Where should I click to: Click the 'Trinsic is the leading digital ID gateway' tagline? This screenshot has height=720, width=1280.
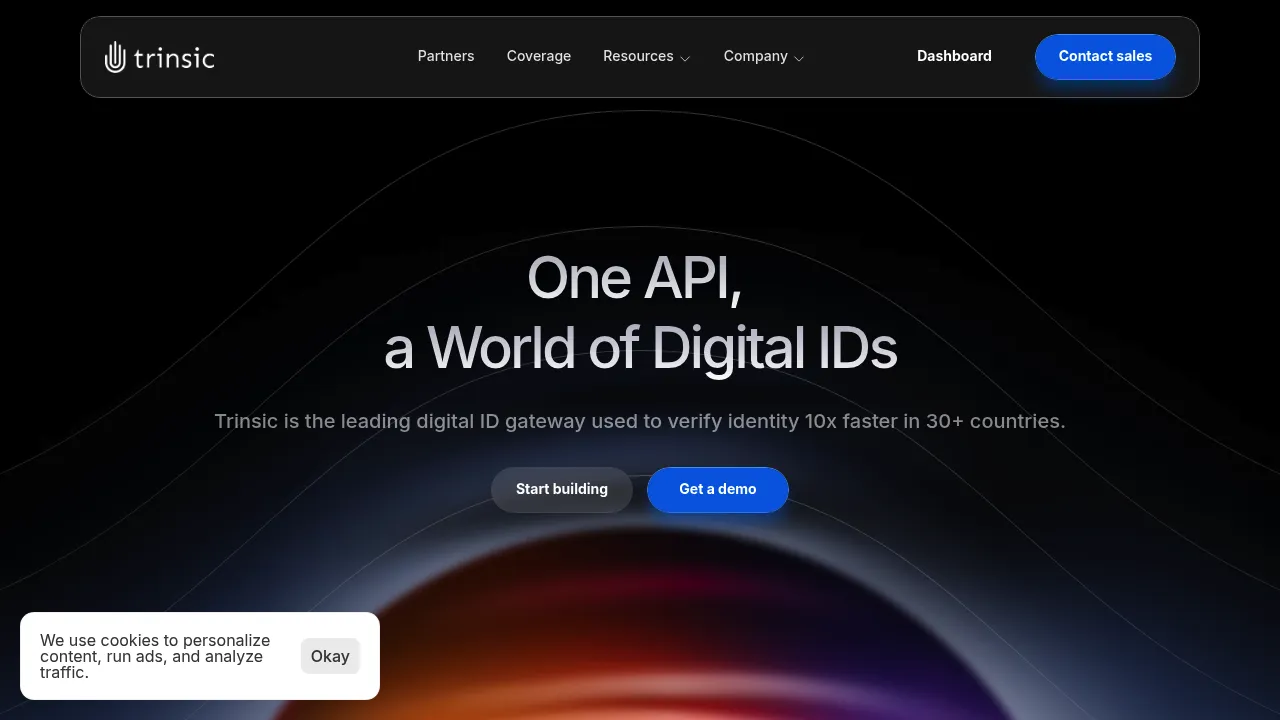(x=640, y=421)
